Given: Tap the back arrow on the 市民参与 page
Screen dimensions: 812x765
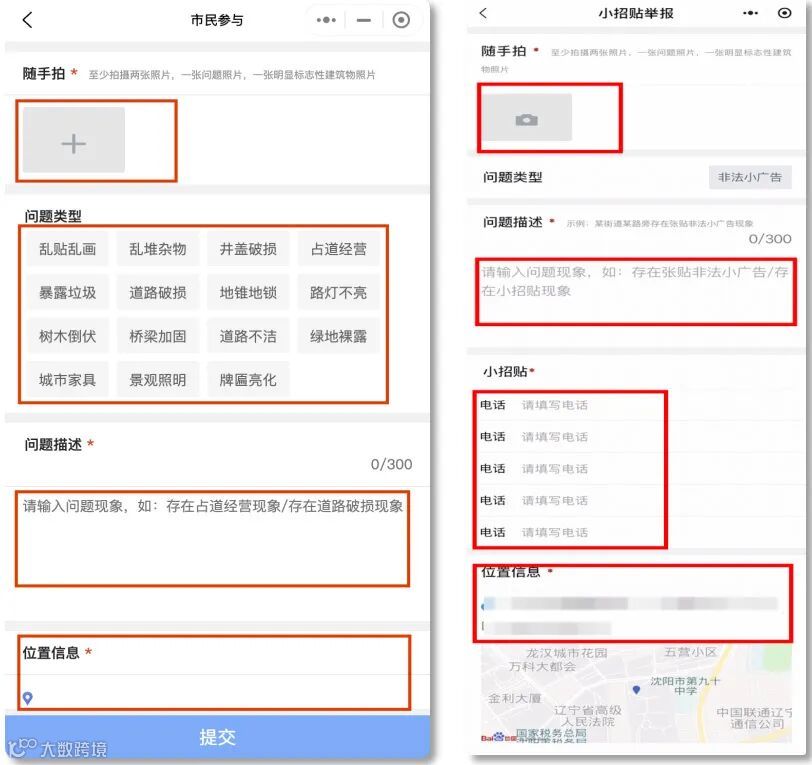Looking at the screenshot, I should 27,18.
